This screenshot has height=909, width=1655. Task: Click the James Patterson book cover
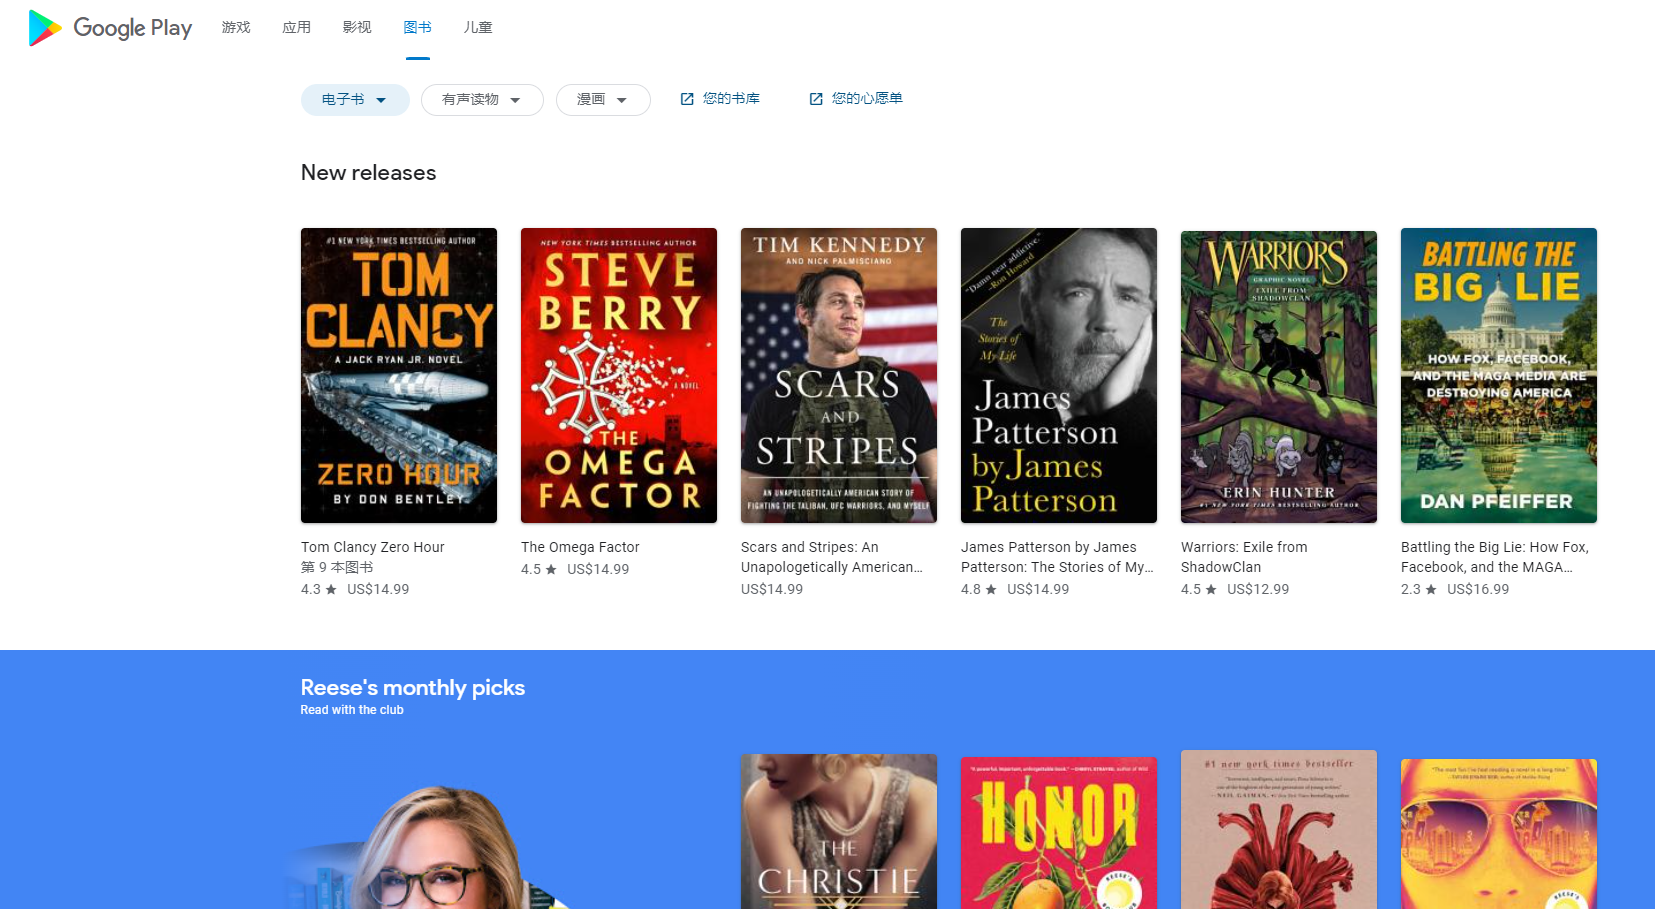[x=1059, y=375]
